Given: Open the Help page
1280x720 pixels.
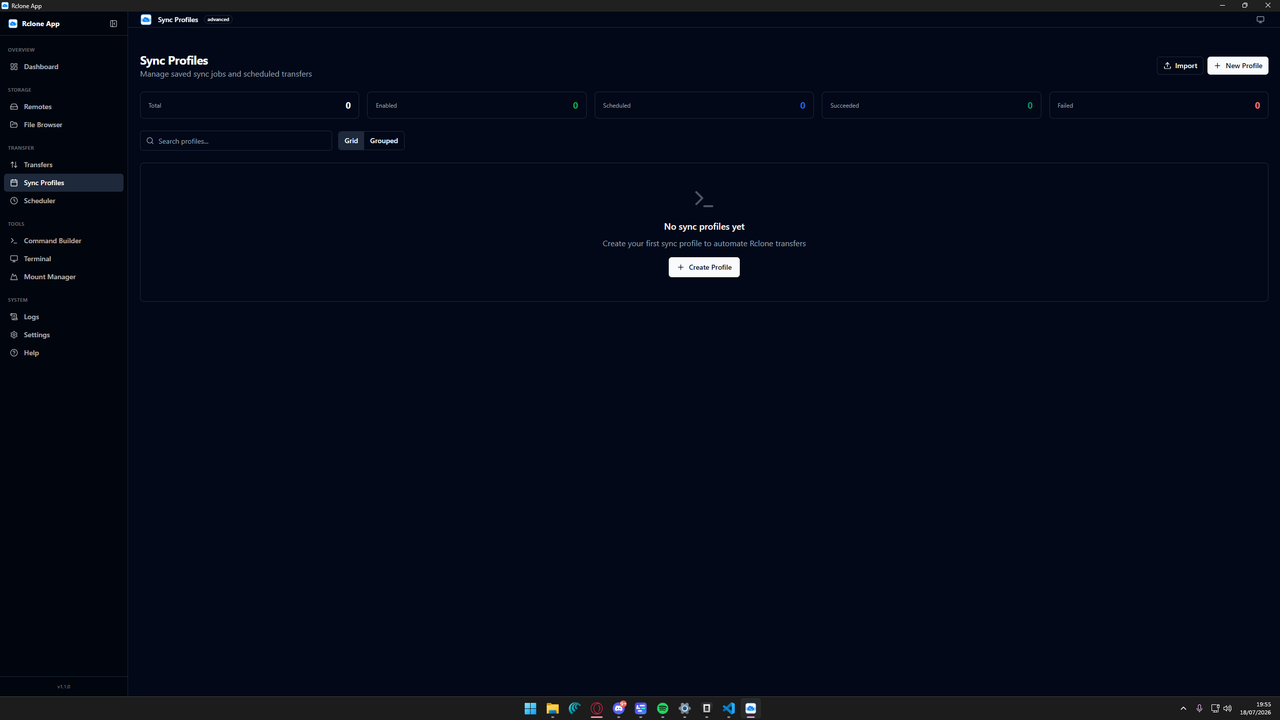Looking at the screenshot, I should tap(64, 353).
